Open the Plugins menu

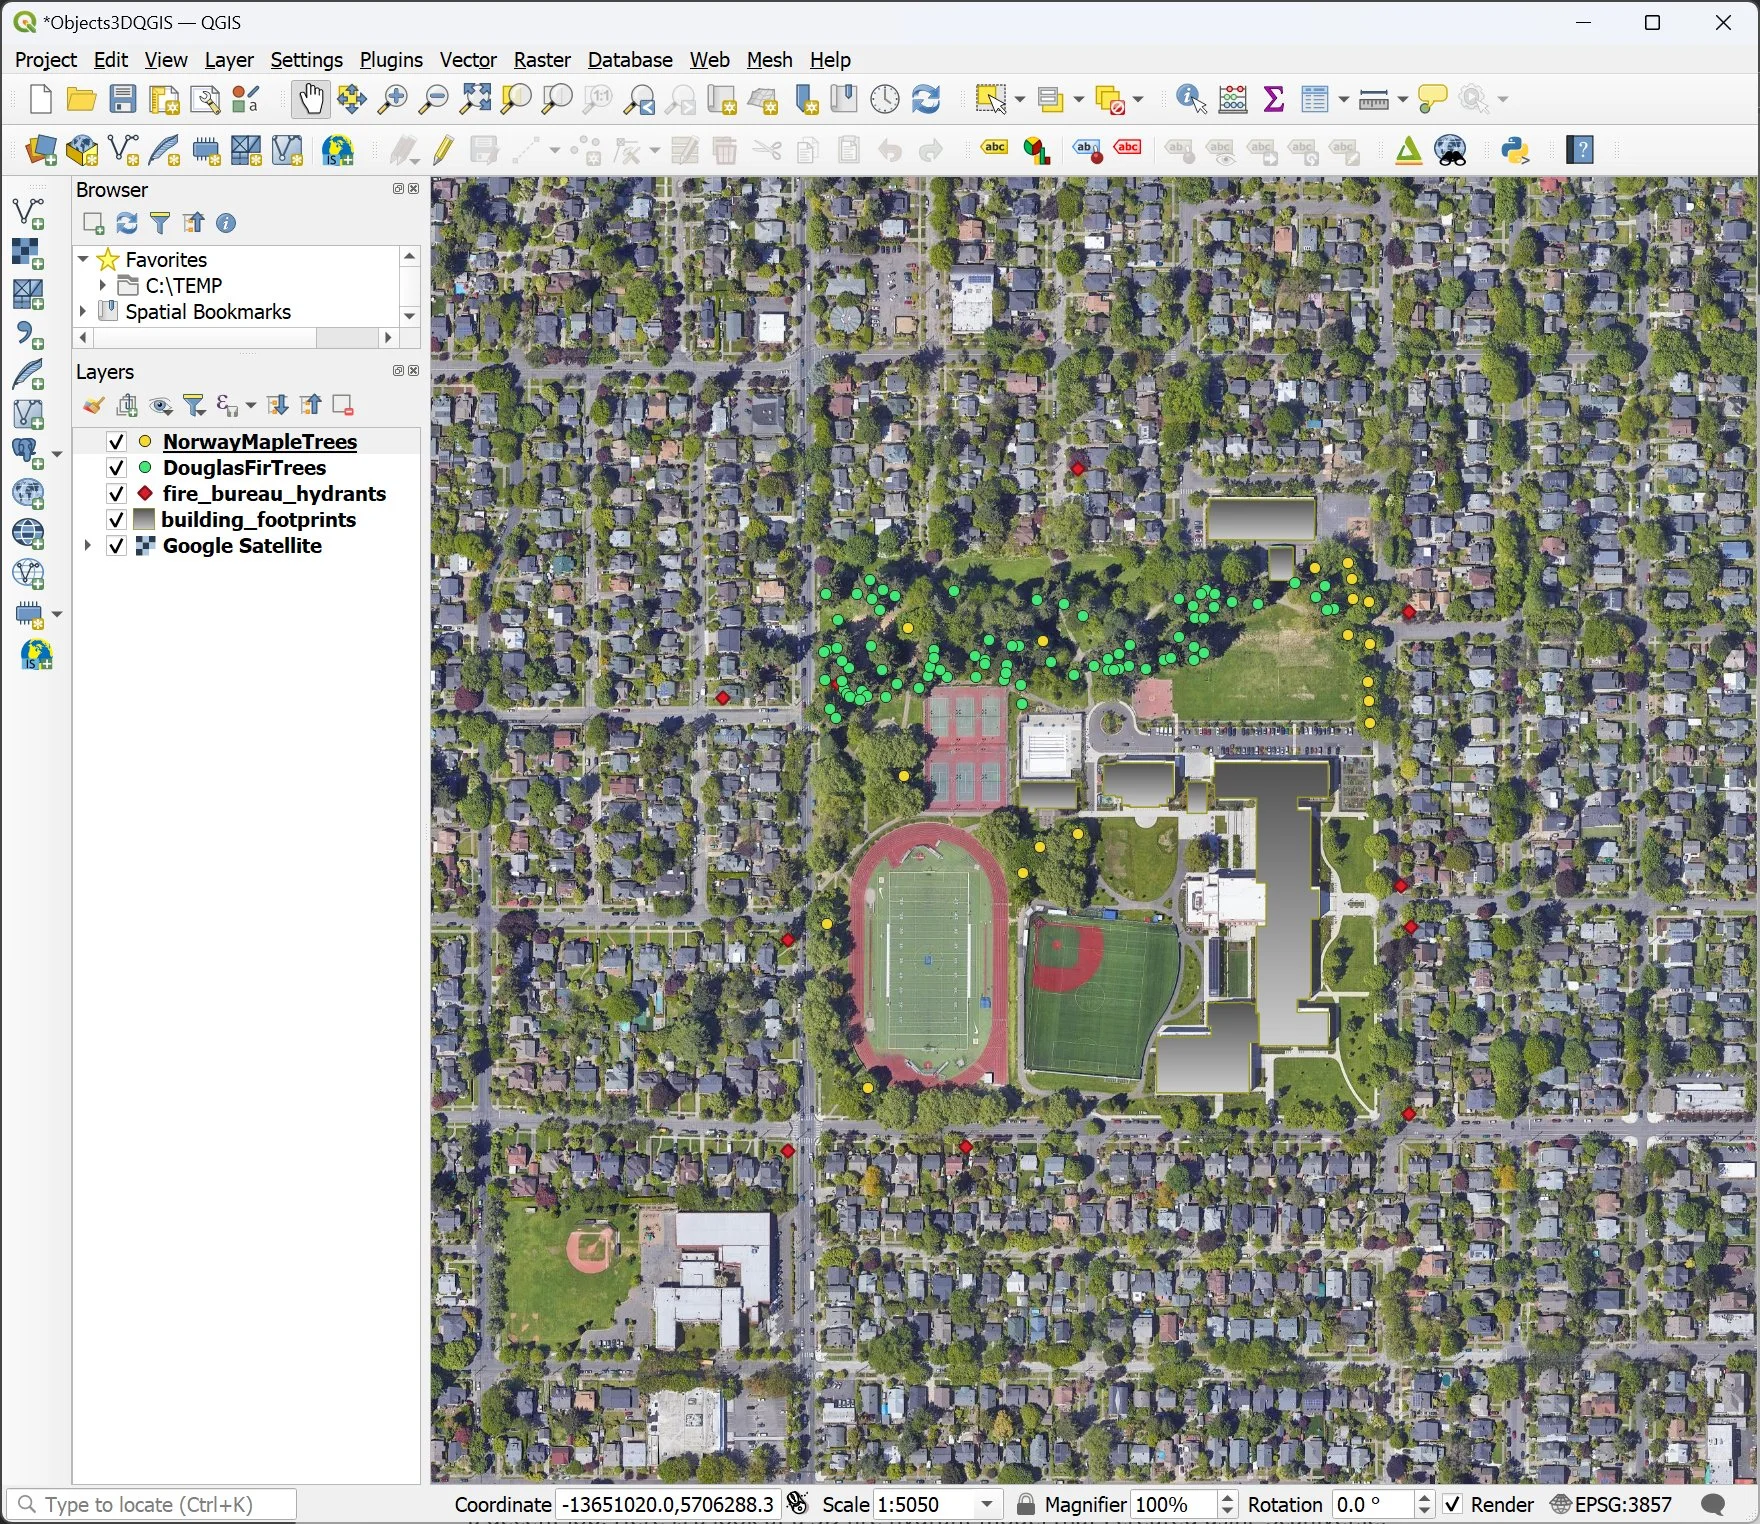[x=391, y=60]
